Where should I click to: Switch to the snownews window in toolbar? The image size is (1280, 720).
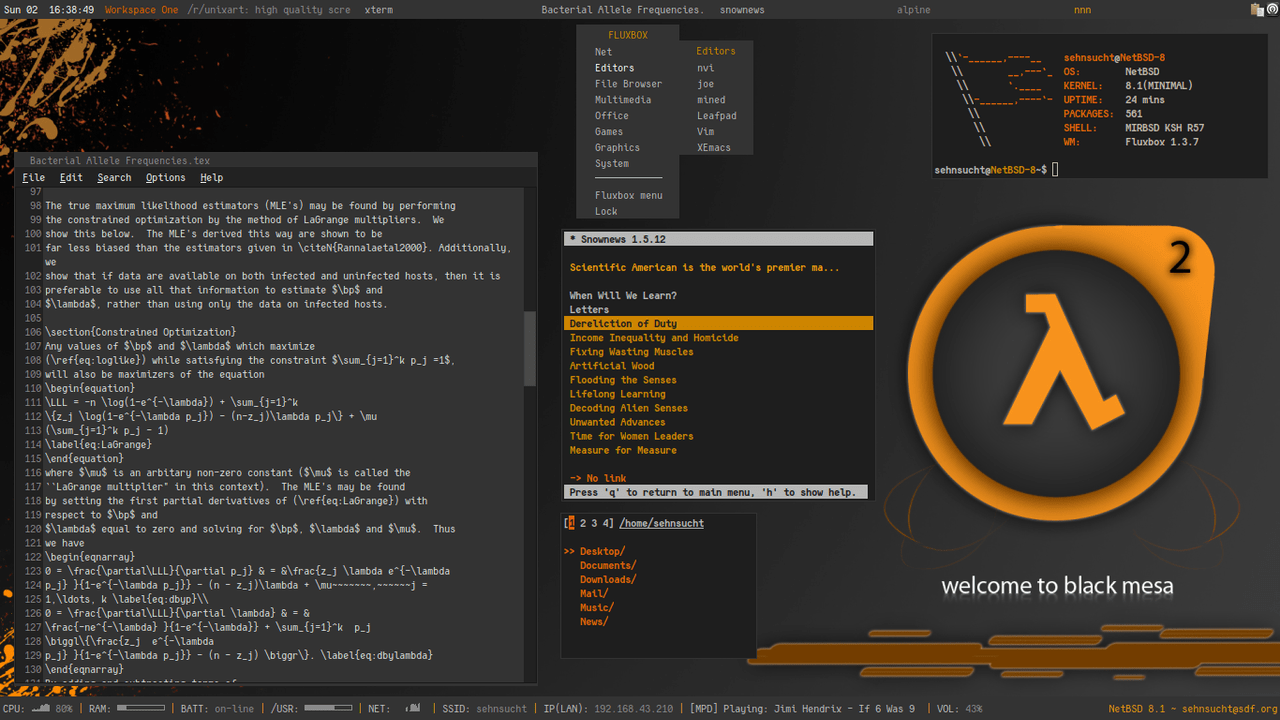742,10
